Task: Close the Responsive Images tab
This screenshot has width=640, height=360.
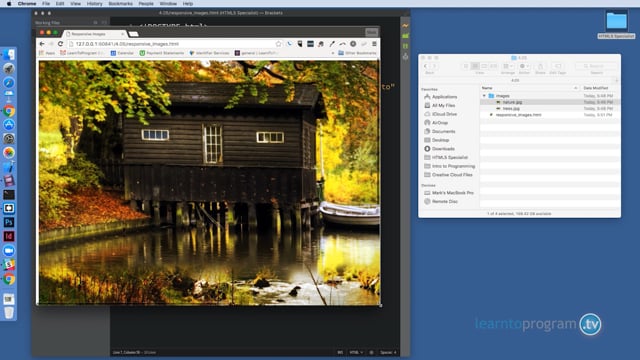Action: tap(122, 34)
